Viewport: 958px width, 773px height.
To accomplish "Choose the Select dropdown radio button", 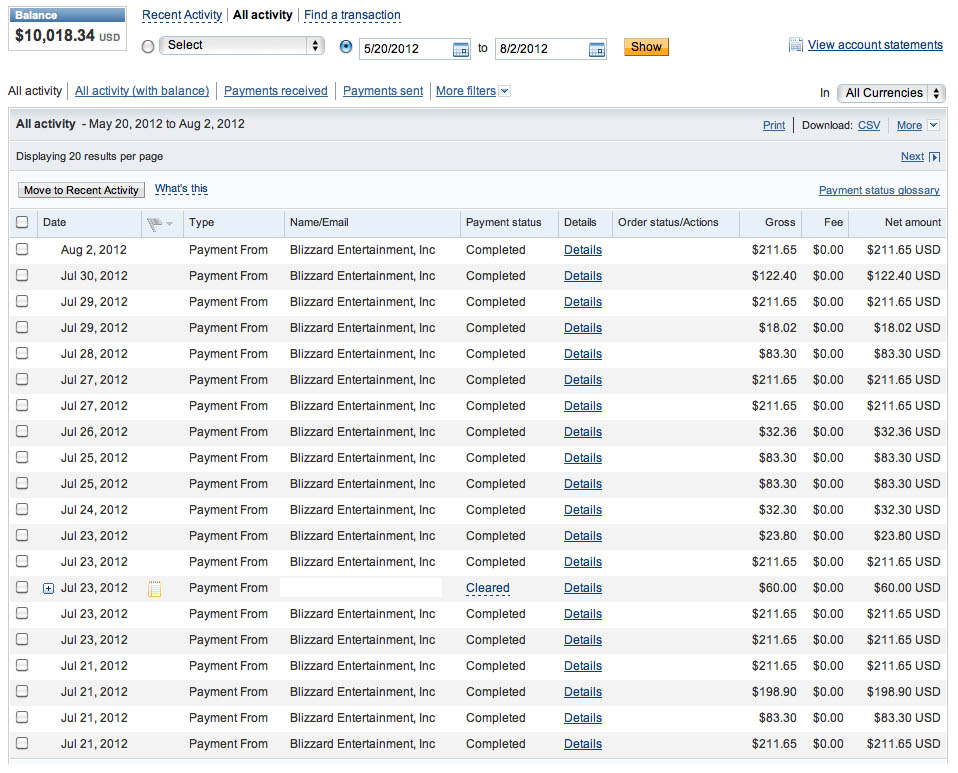I will coord(148,46).
